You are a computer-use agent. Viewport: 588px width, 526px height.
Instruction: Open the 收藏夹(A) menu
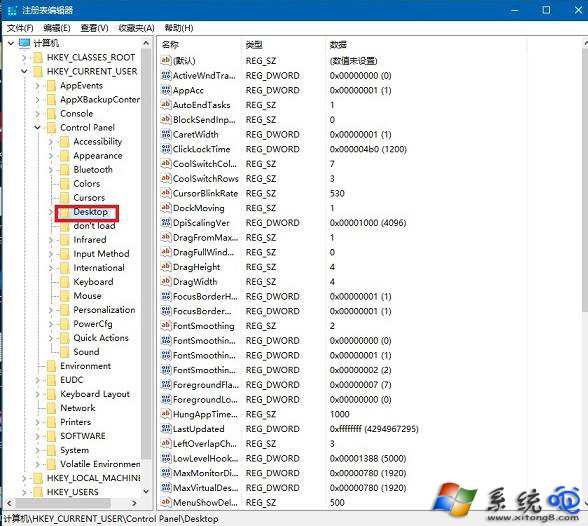tap(136, 28)
